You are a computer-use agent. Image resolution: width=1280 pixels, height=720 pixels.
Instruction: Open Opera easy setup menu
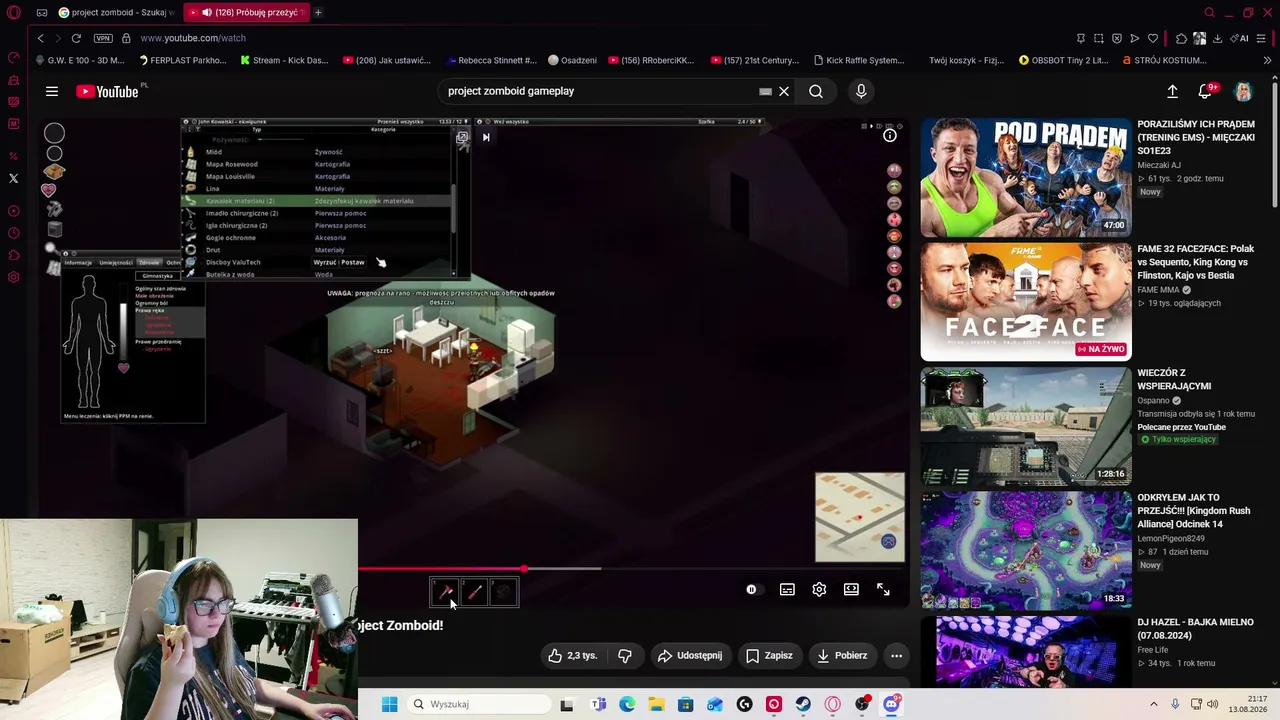(1263, 38)
